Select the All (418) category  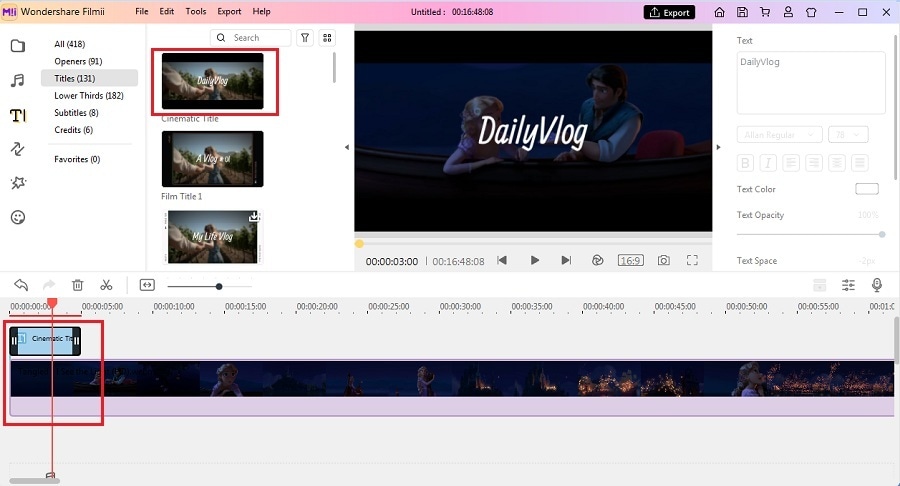tap(70, 44)
